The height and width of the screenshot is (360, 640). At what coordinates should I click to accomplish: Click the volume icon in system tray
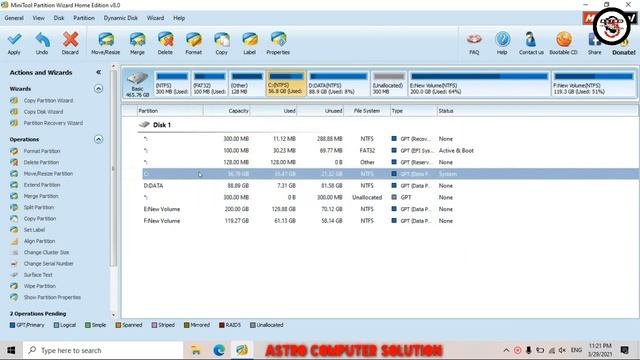point(562,350)
